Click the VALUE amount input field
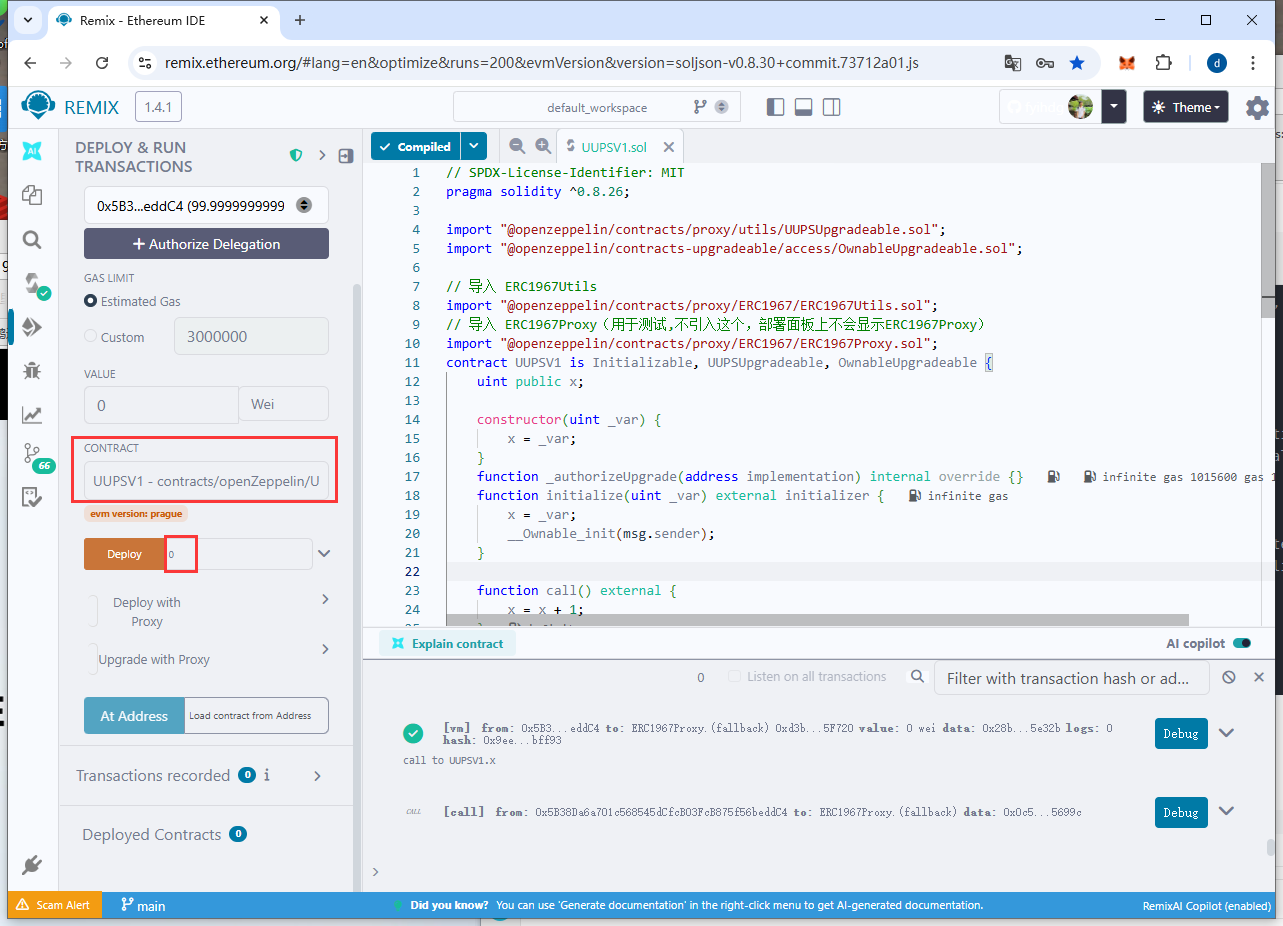Image resolution: width=1283 pixels, height=926 pixels. click(161, 404)
